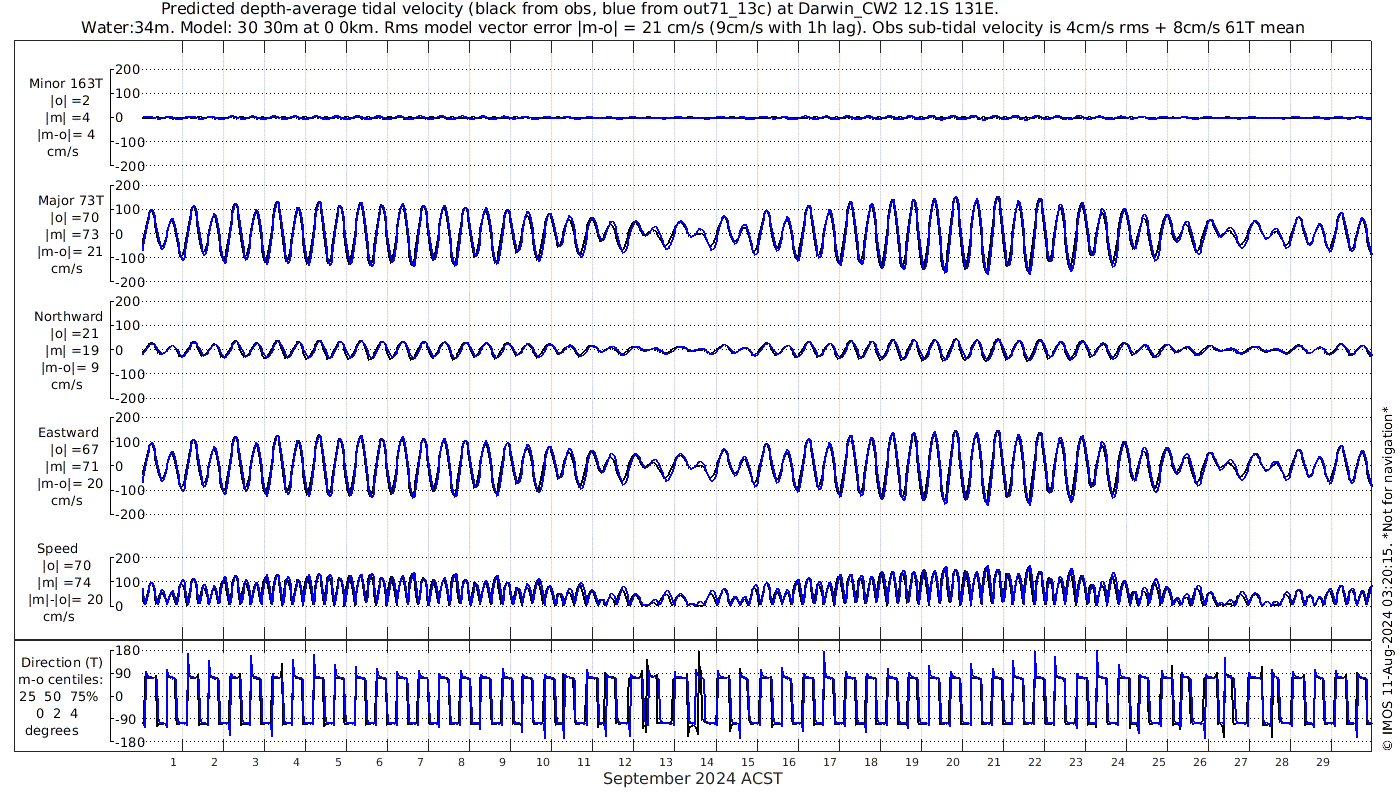Click the 'm-o centiles:' label
The width and height of the screenshot is (1400, 800).
click(62, 680)
